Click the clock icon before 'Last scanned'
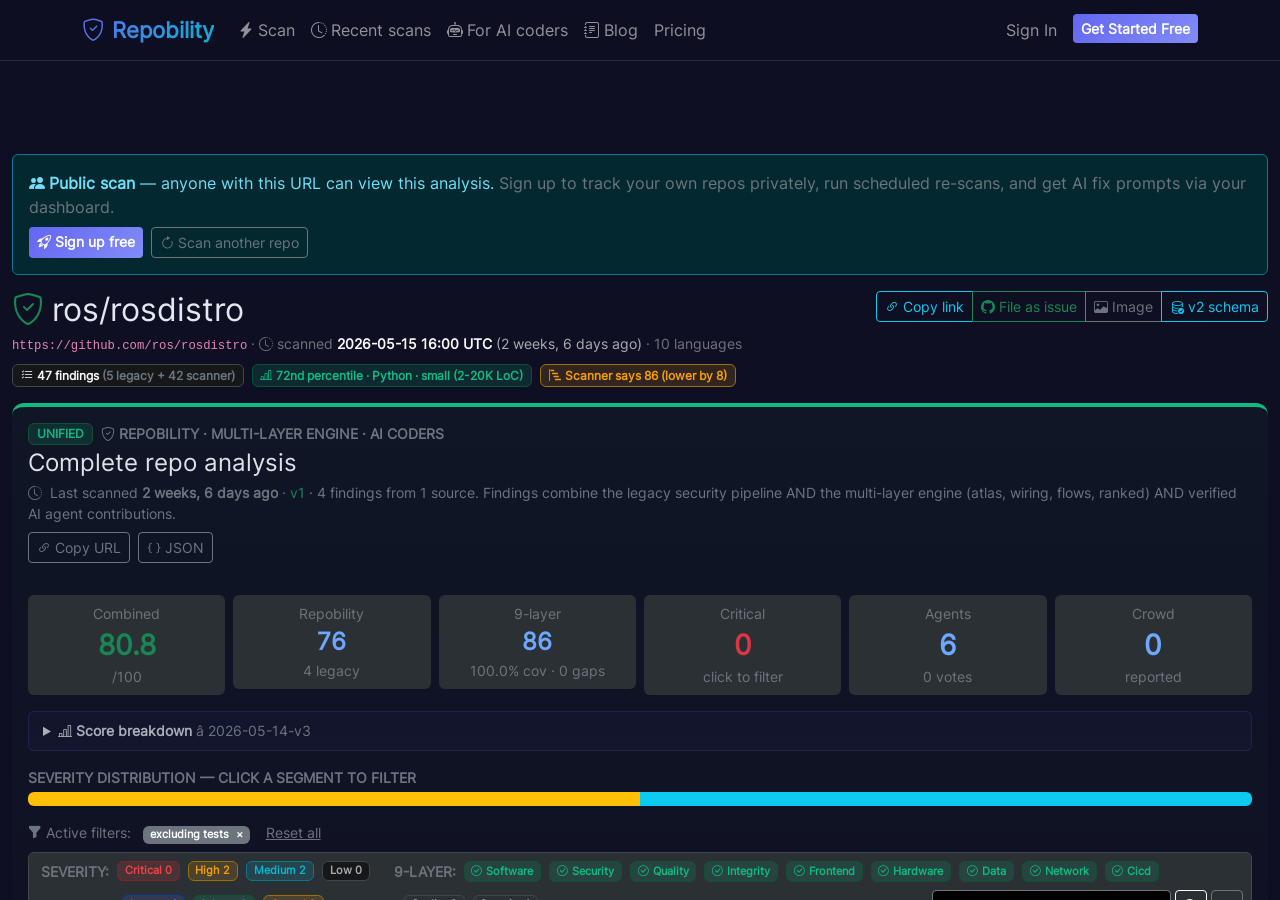Viewport: 1280px width, 900px height. click(35, 493)
